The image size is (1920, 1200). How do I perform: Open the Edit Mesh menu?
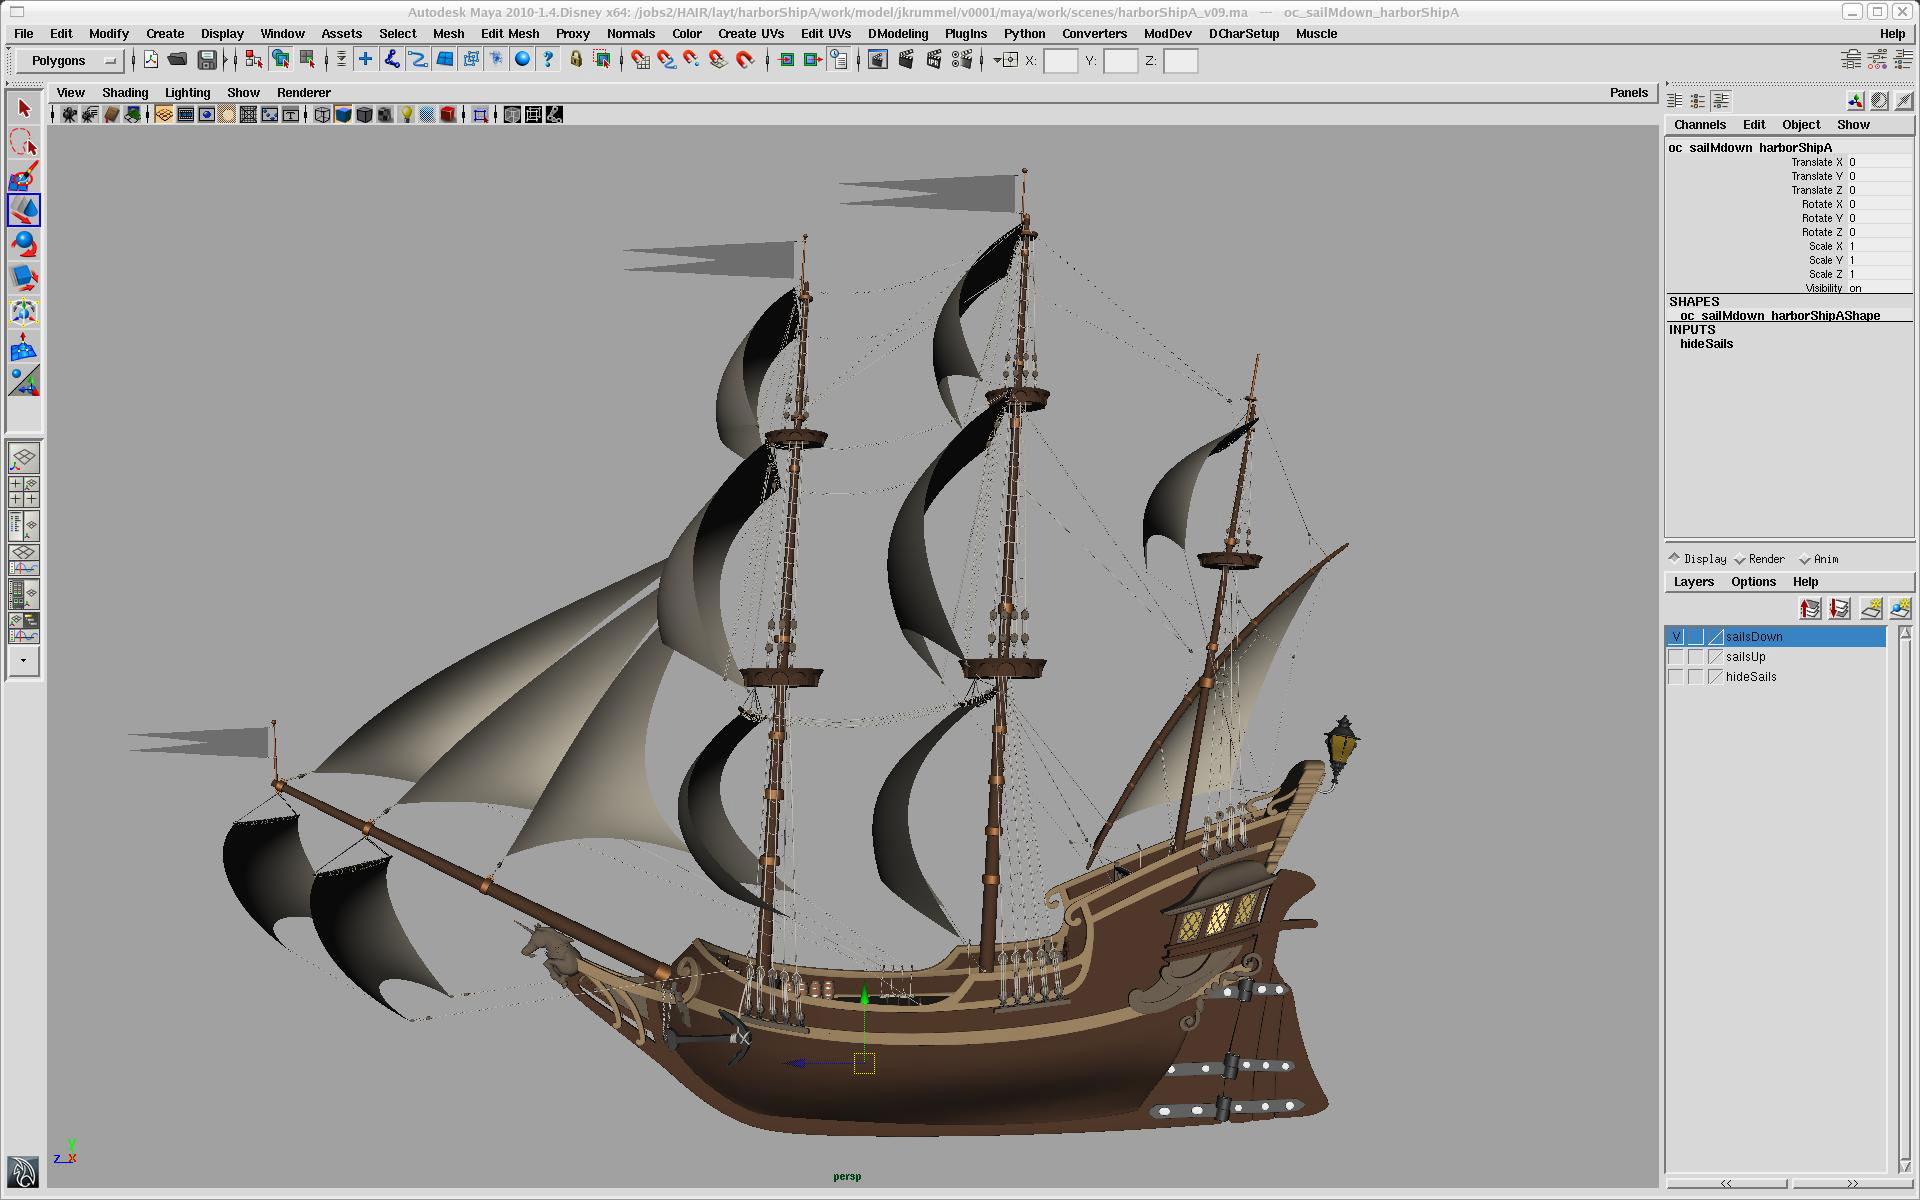point(510,33)
